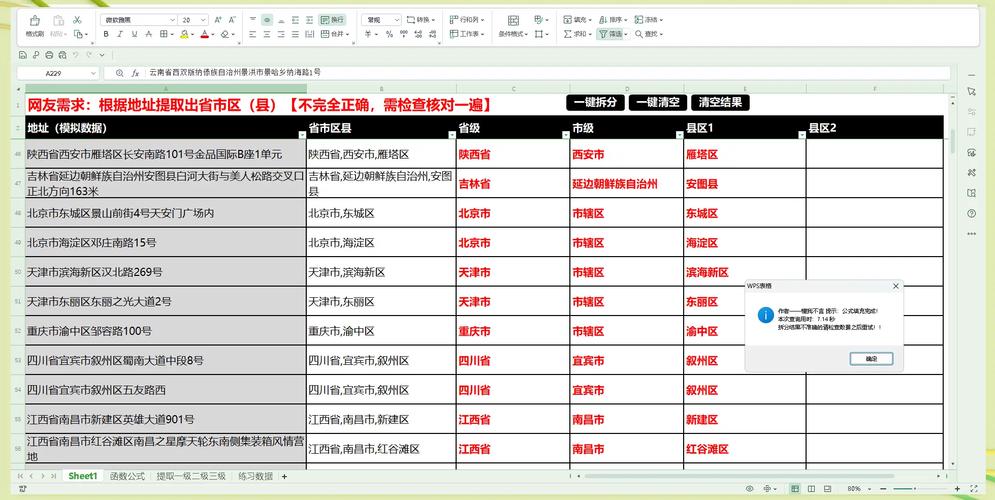This screenshot has width=995, height=500.
Task: Toggle bold formatting
Action: (x=105, y=34)
